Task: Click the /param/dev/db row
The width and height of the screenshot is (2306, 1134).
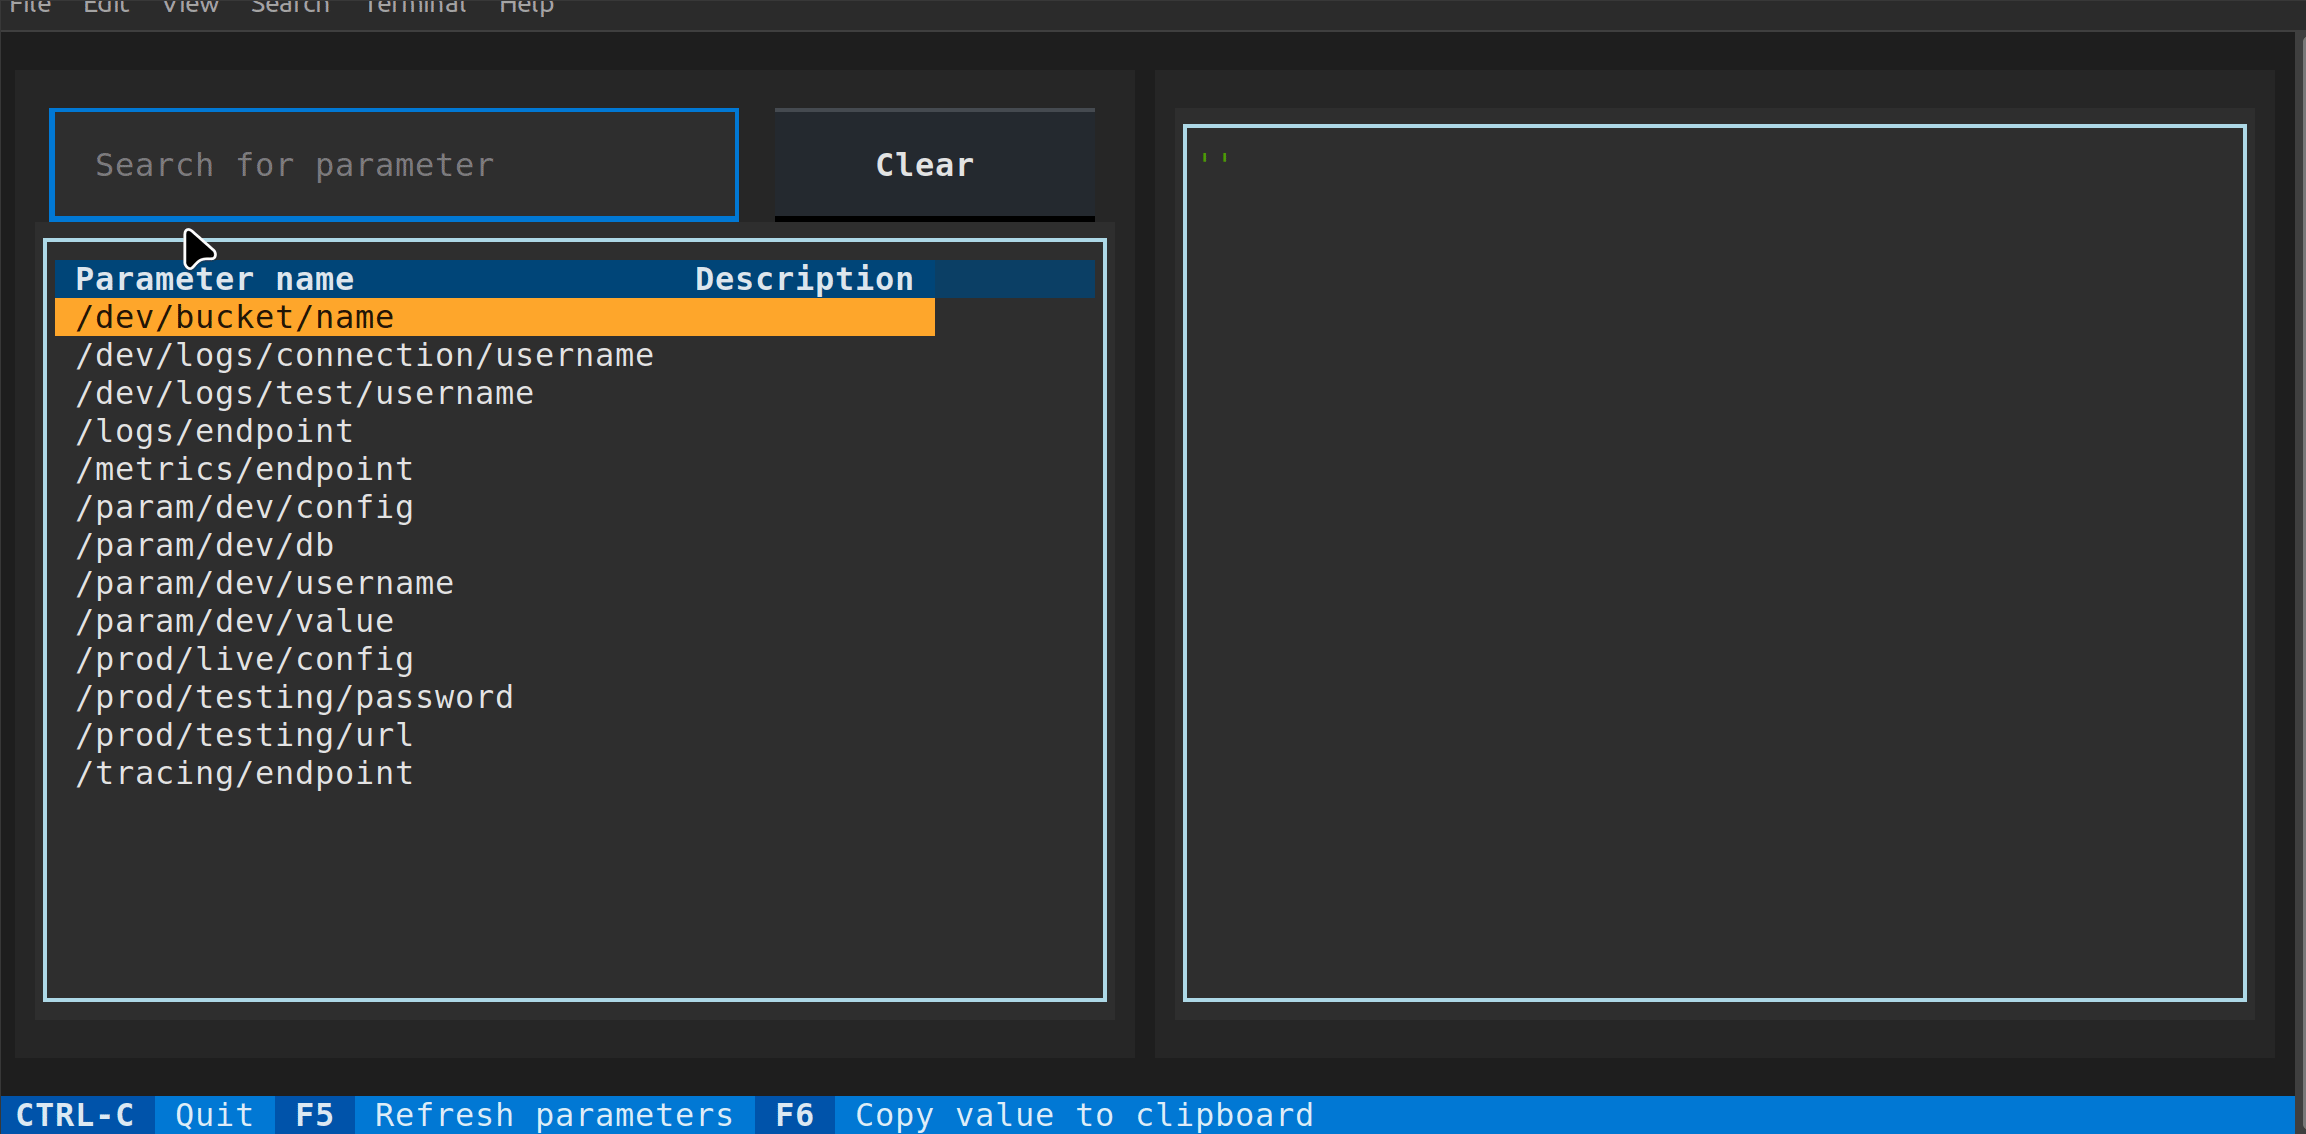Action: [205, 545]
